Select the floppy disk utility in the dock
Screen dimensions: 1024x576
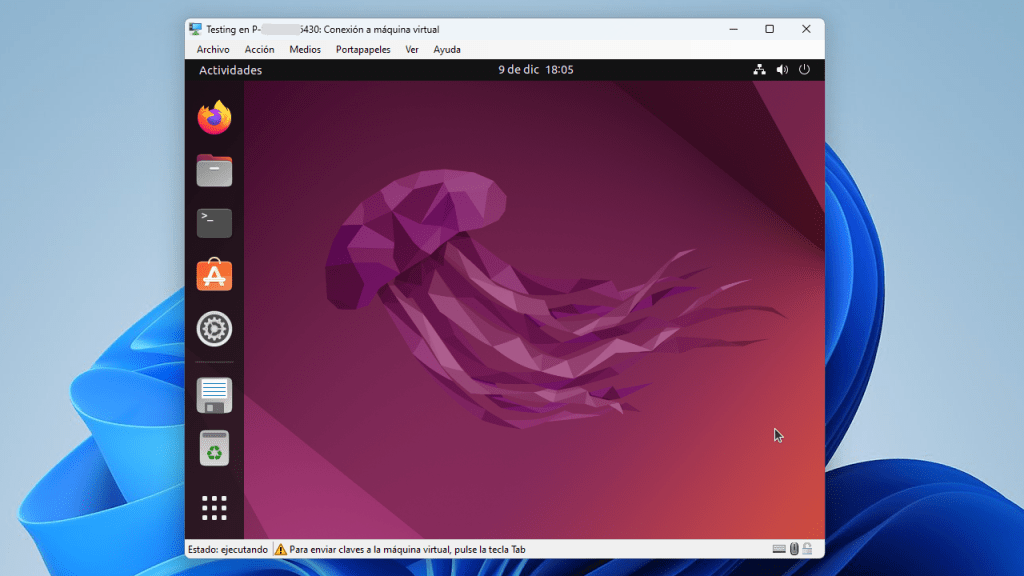(214, 394)
